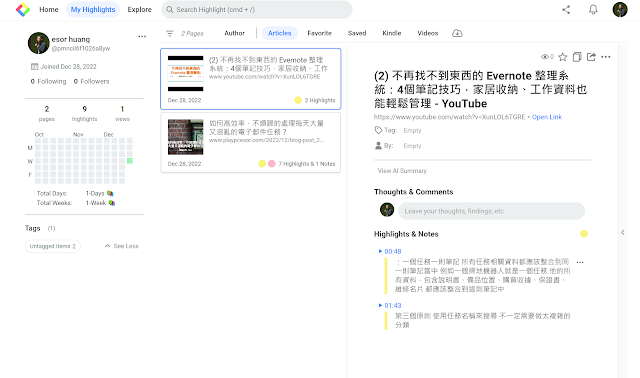The width and height of the screenshot is (640, 378).
Task: Open the Videos tab
Action: (427, 33)
